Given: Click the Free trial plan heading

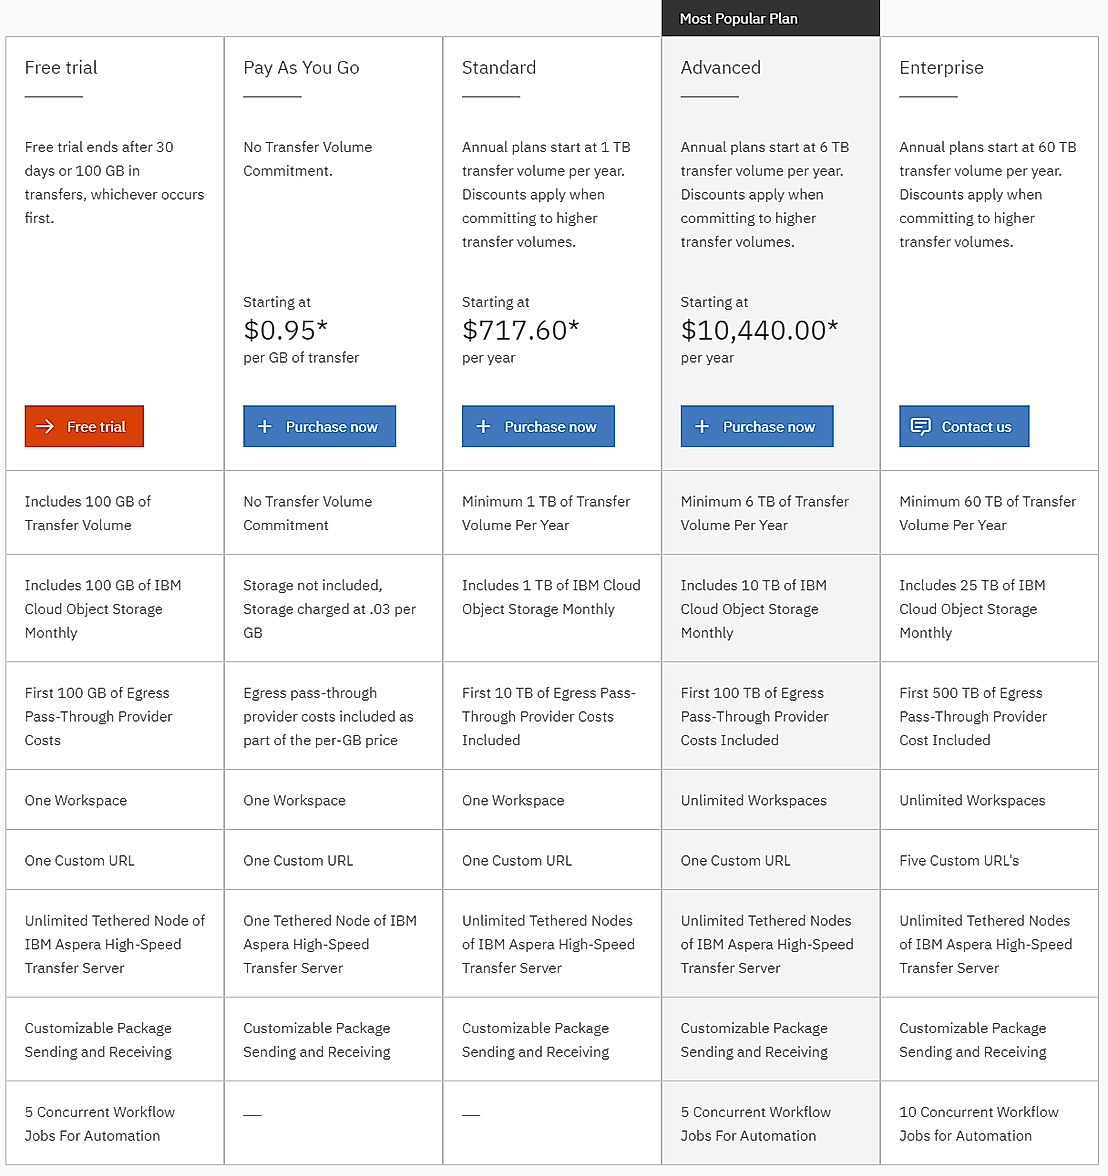Looking at the screenshot, I should pyautogui.click(x=61, y=68).
